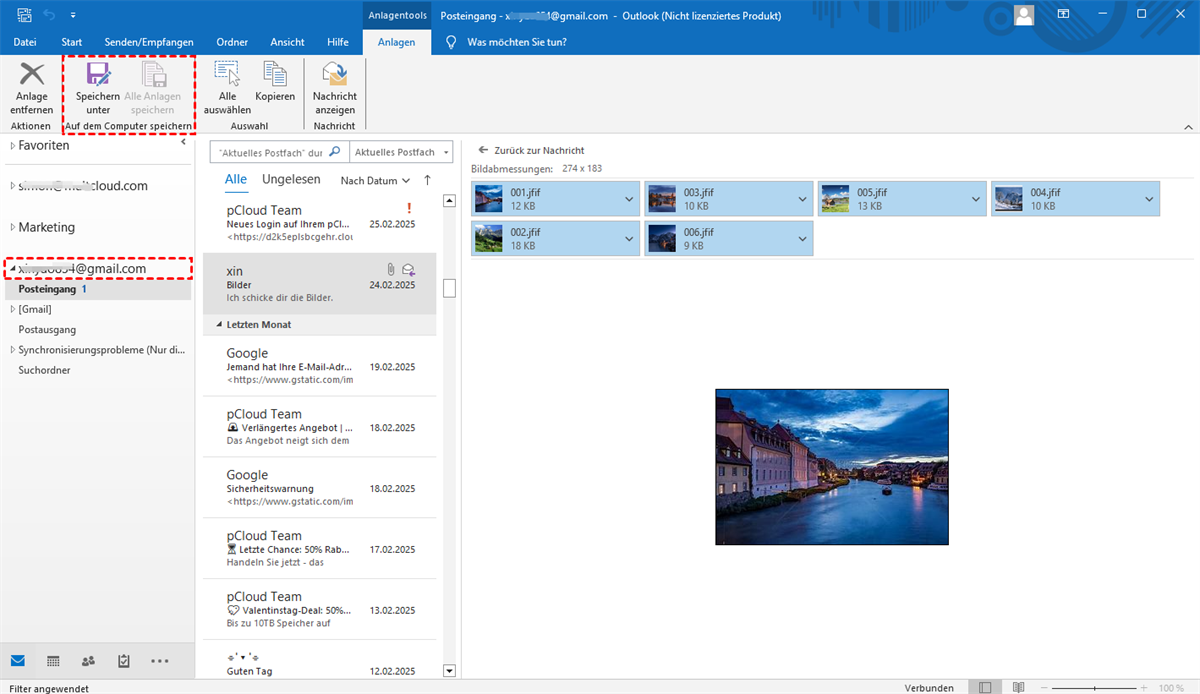Image resolution: width=1200 pixels, height=694 pixels.
Task: Open the Senden/Empfangen ribbon tab
Action: (x=149, y=42)
